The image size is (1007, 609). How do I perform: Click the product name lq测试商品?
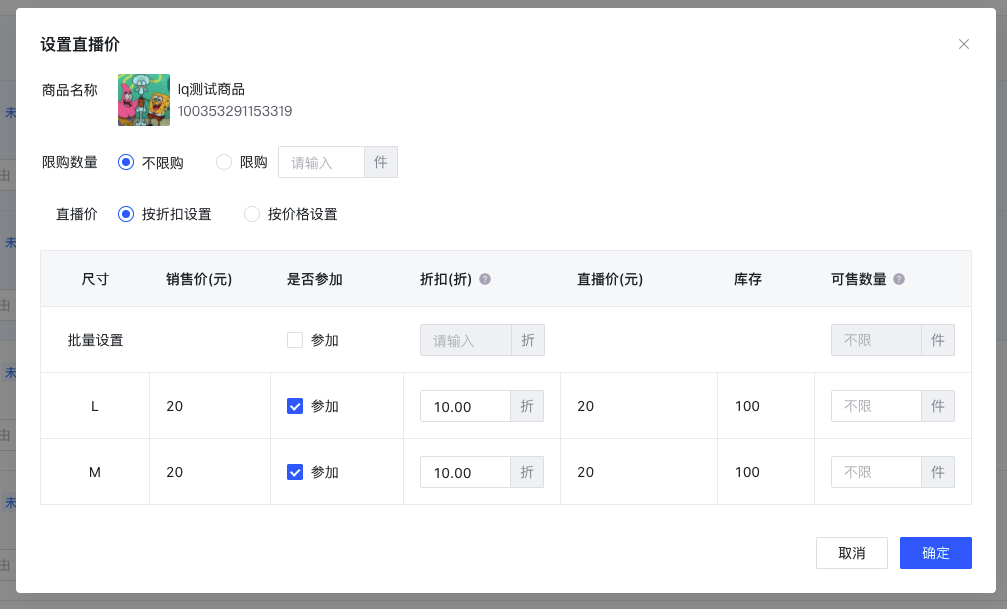[x=211, y=89]
